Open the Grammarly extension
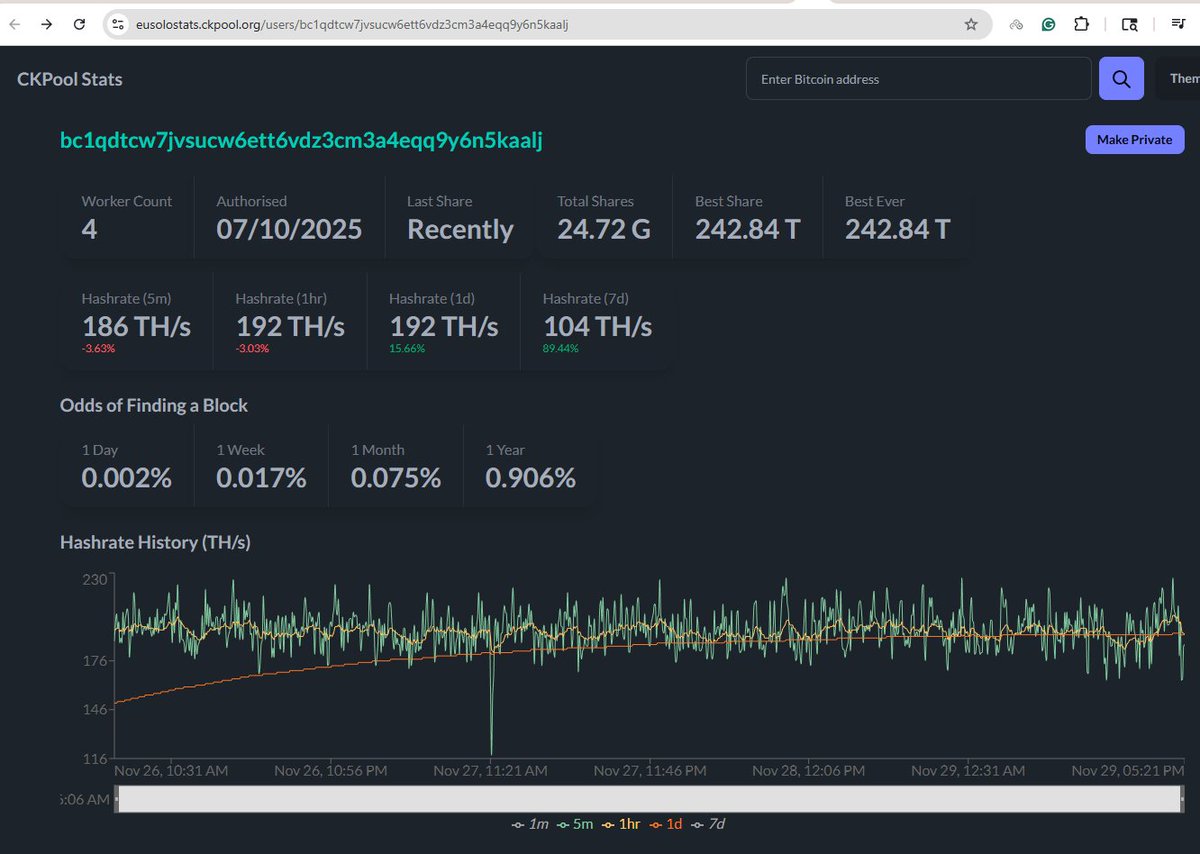This screenshot has width=1200, height=854. pyautogui.click(x=1048, y=25)
